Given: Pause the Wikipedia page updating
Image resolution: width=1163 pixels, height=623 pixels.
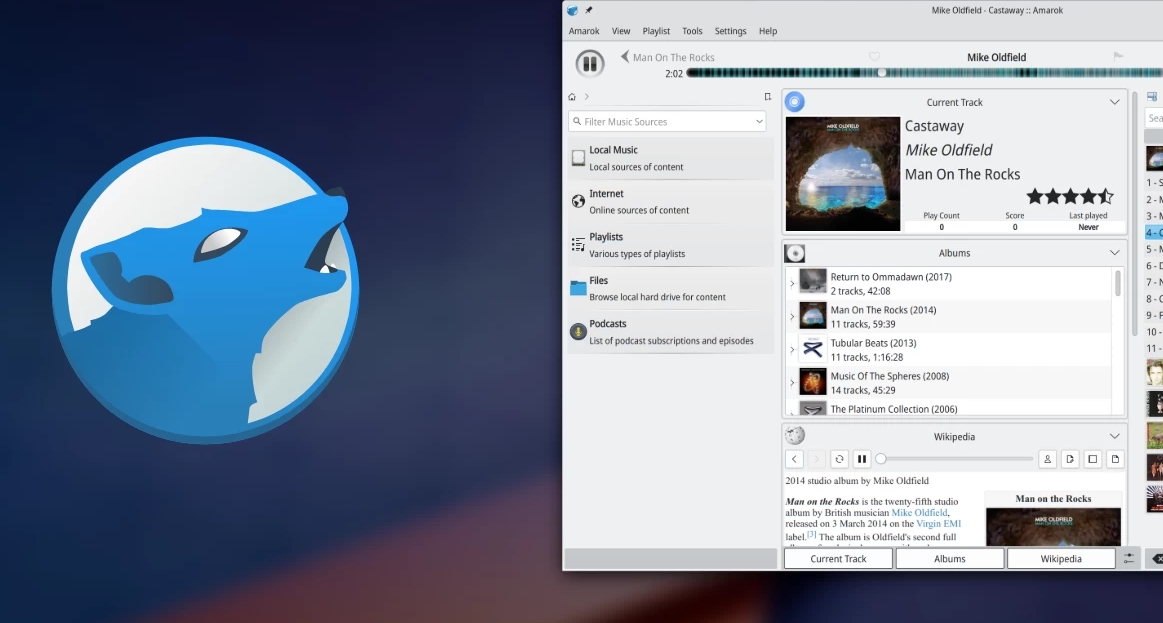Looking at the screenshot, I should (861, 459).
